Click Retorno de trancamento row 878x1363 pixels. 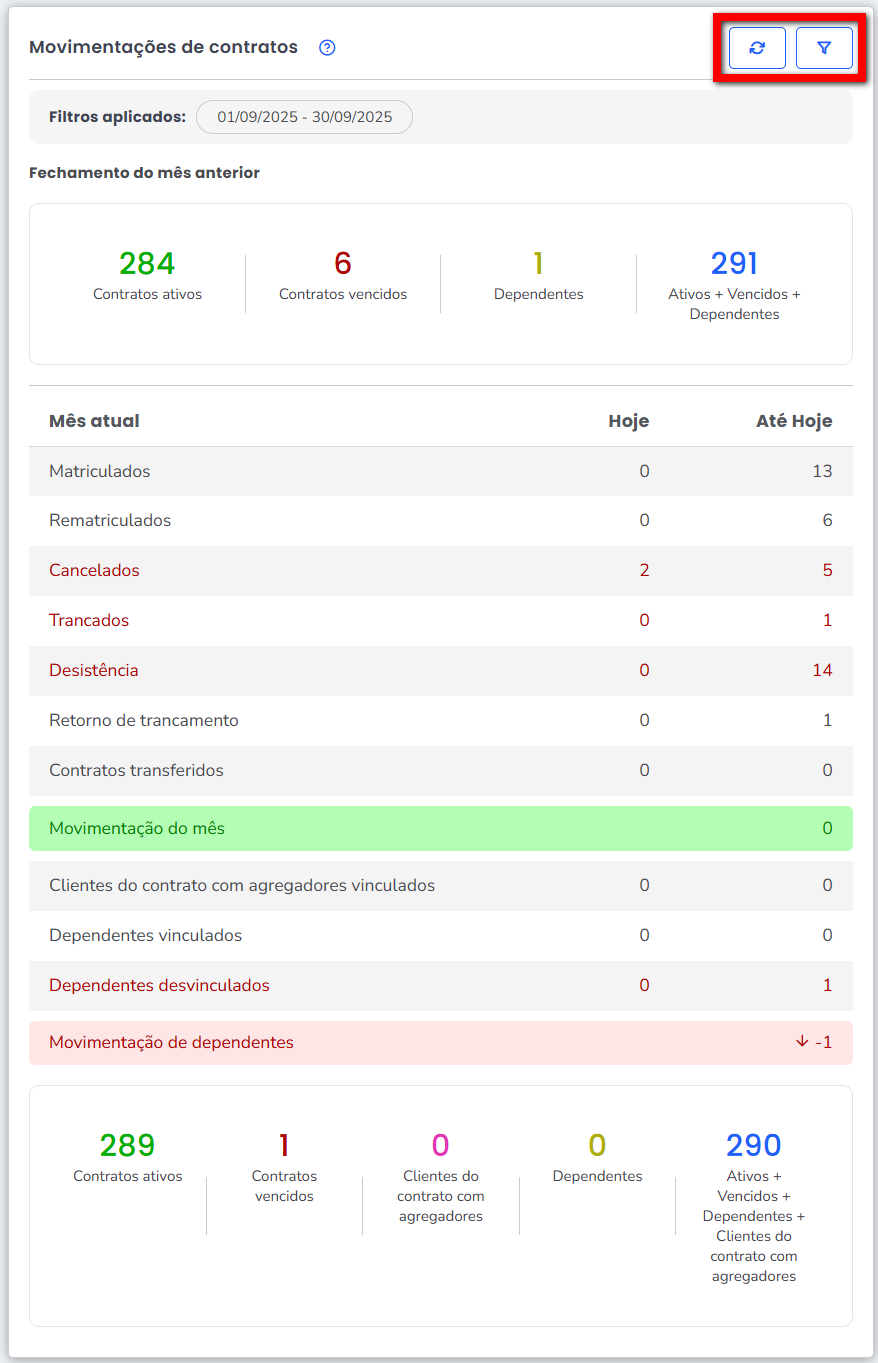144,721
